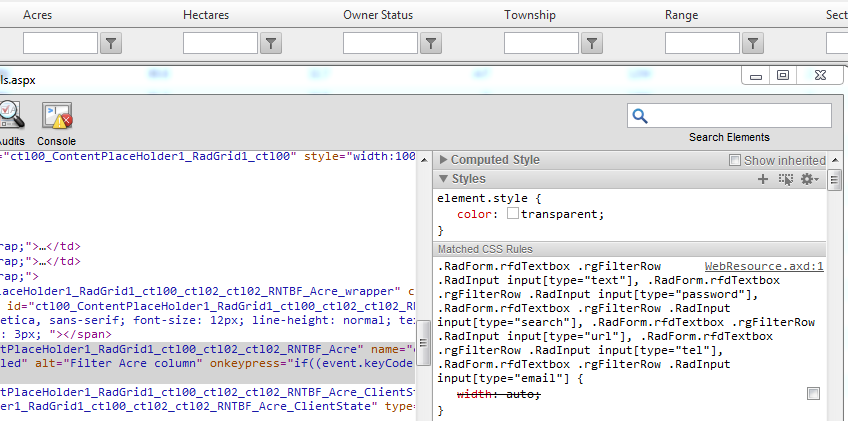
Task: Click the elements panel scrollbar up arrow
Action: 423,160
